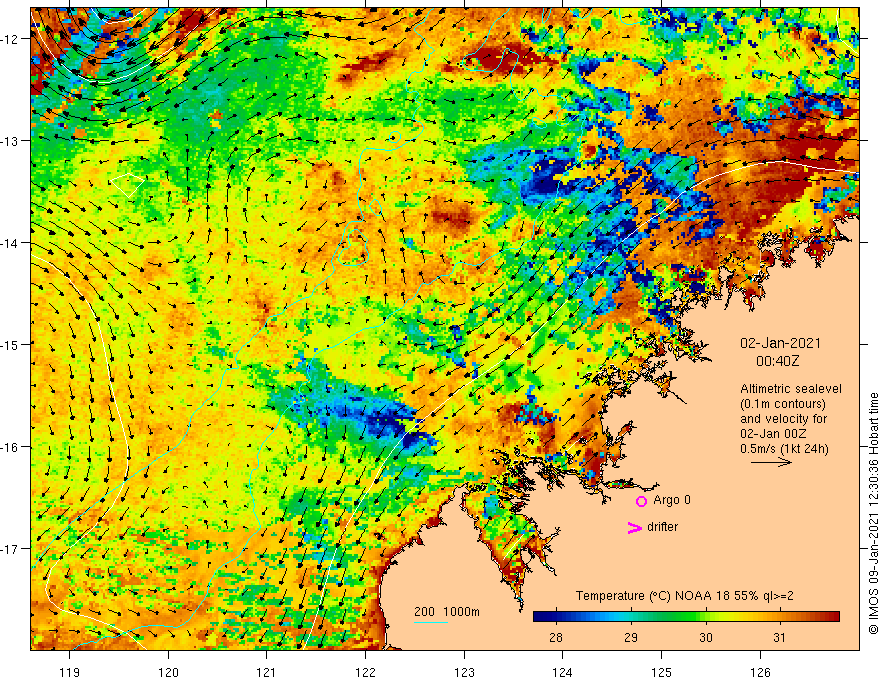Viewport: 880px width, 680px height.
Task: Click the '29' color bar tick label
Action: (631, 637)
